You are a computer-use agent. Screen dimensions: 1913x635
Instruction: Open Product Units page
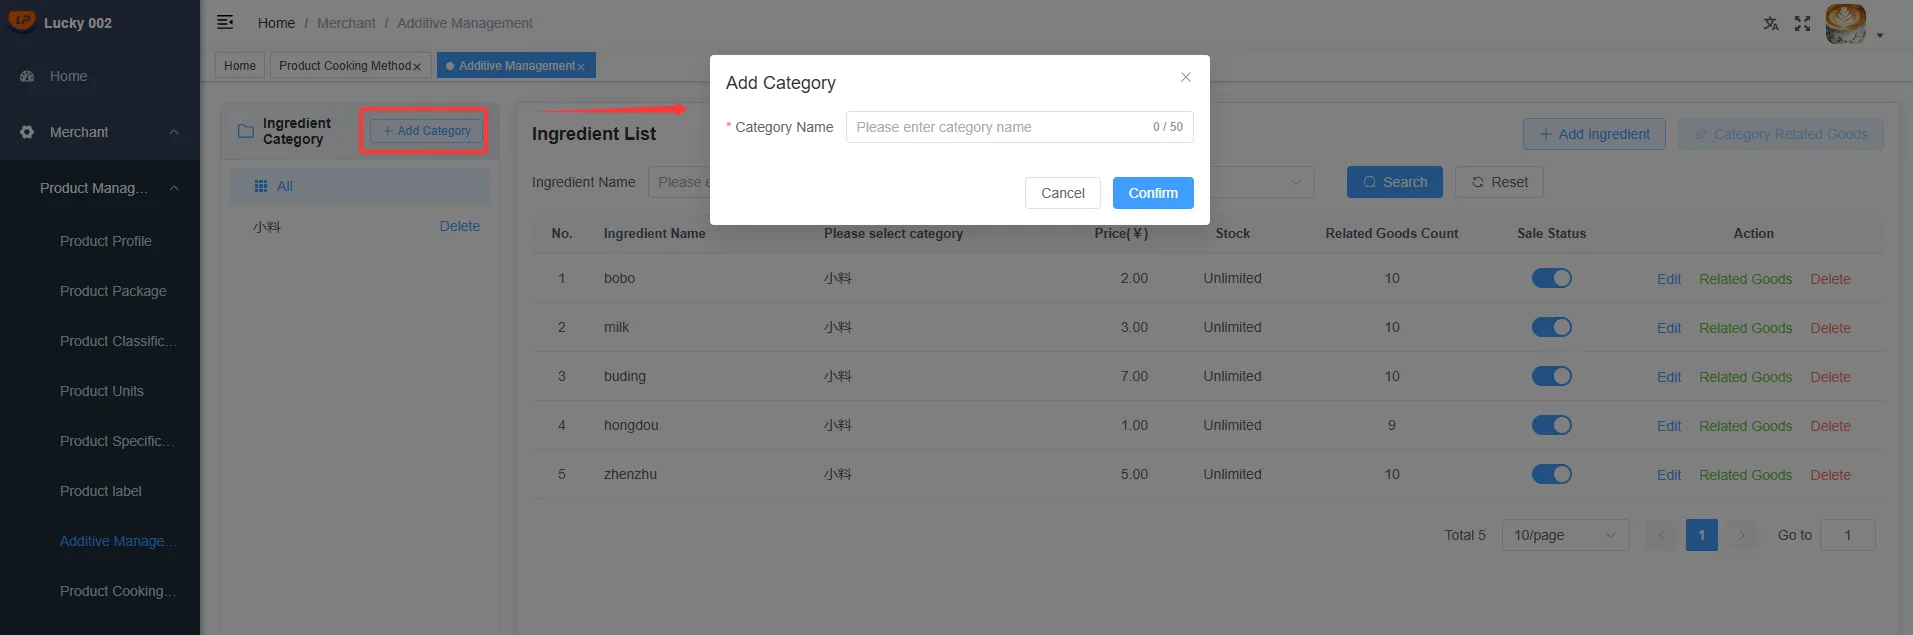[102, 391]
